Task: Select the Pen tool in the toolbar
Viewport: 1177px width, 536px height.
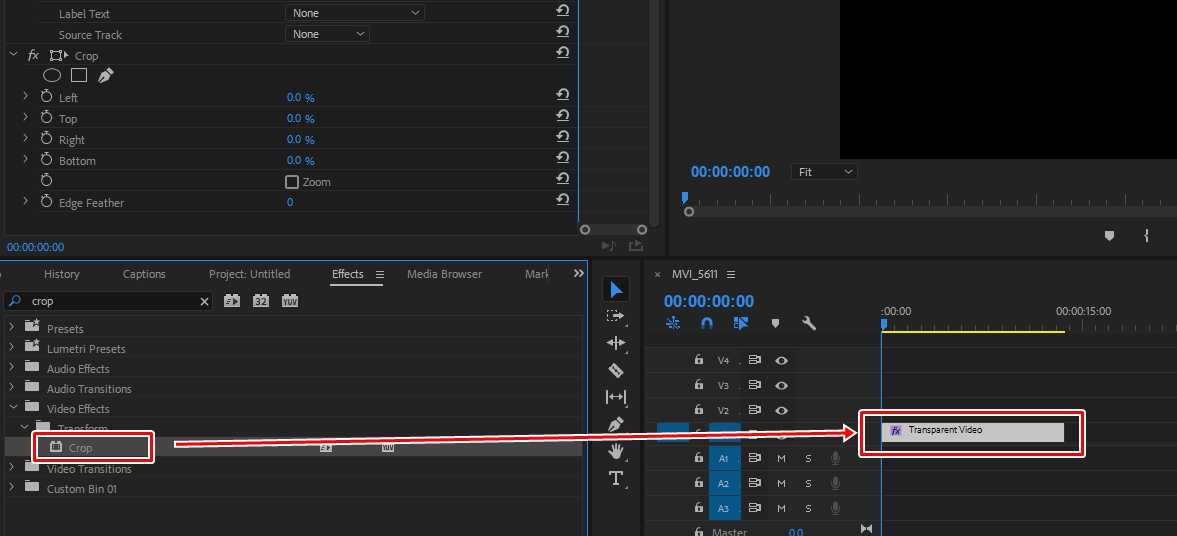Action: click(x=616, y=424)
